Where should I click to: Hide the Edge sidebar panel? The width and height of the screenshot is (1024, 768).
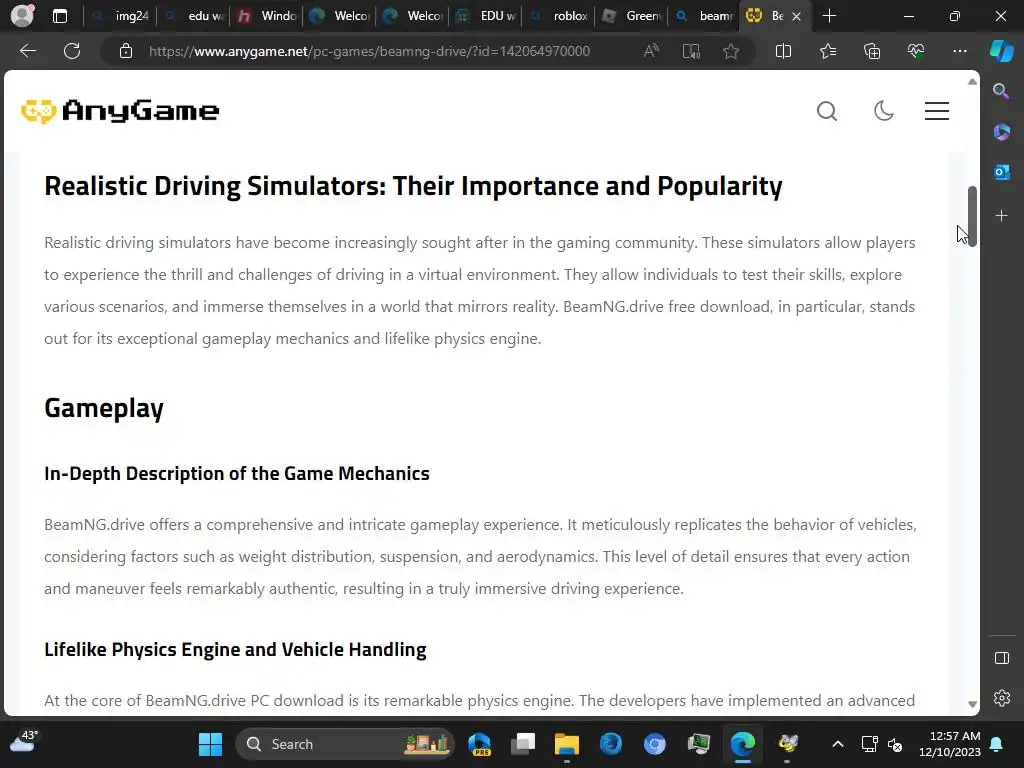click(1002, 658)
